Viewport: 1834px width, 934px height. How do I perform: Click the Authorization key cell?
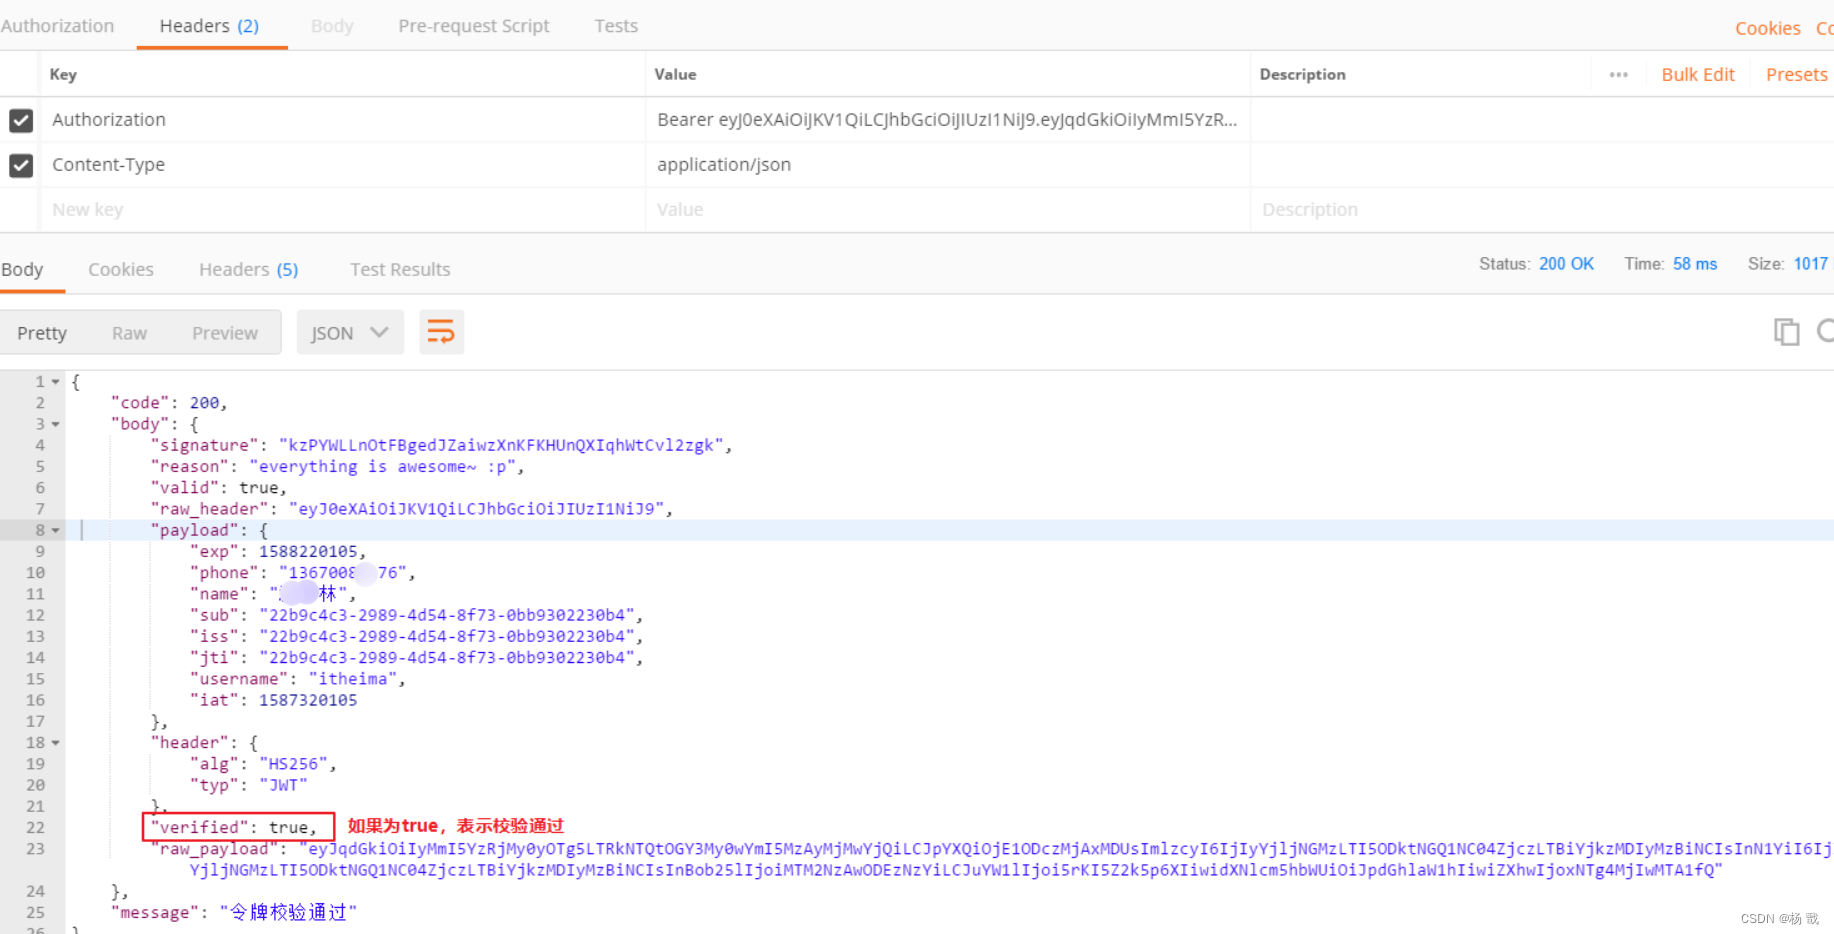[343, 120]
